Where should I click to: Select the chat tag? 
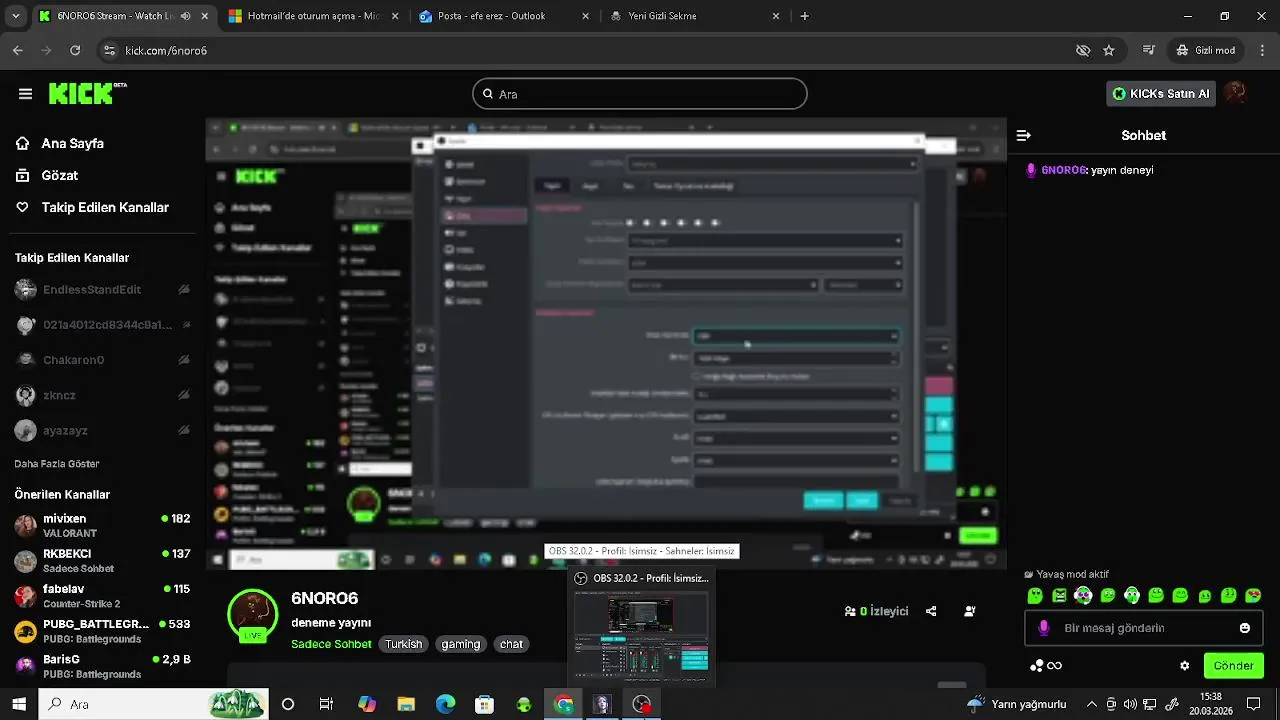click(x=511, y=644)
